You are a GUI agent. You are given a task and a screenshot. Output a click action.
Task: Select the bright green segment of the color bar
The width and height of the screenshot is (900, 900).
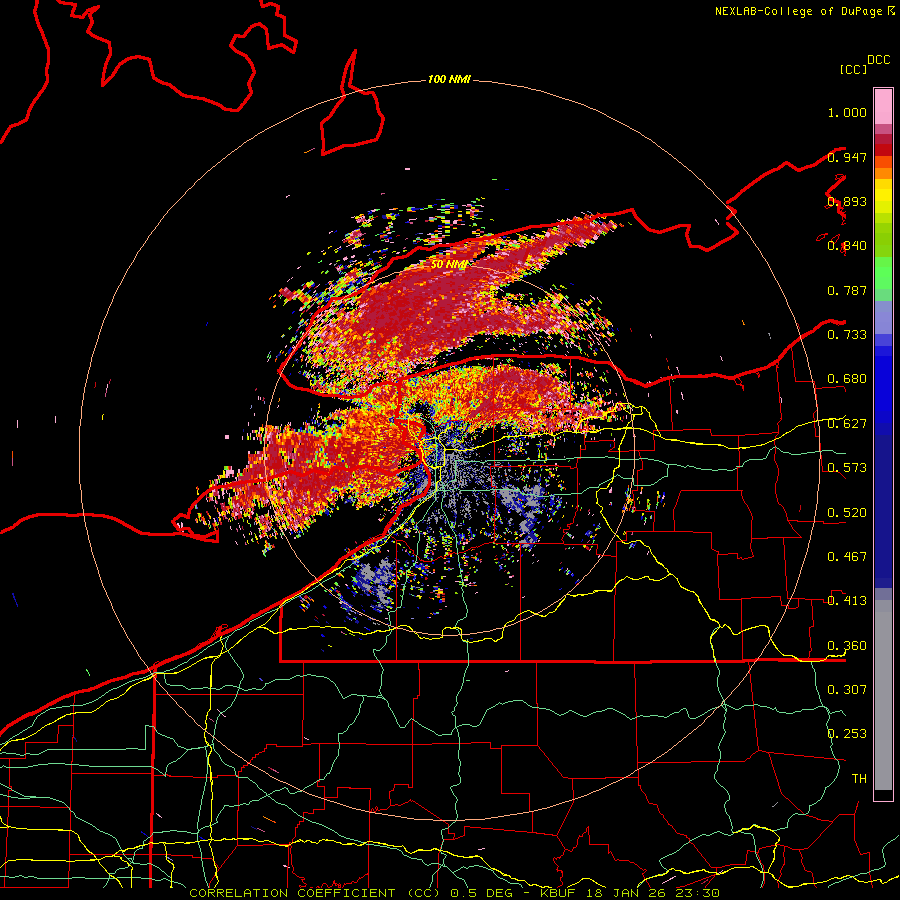pyautogui.click(x=883, y=273)
